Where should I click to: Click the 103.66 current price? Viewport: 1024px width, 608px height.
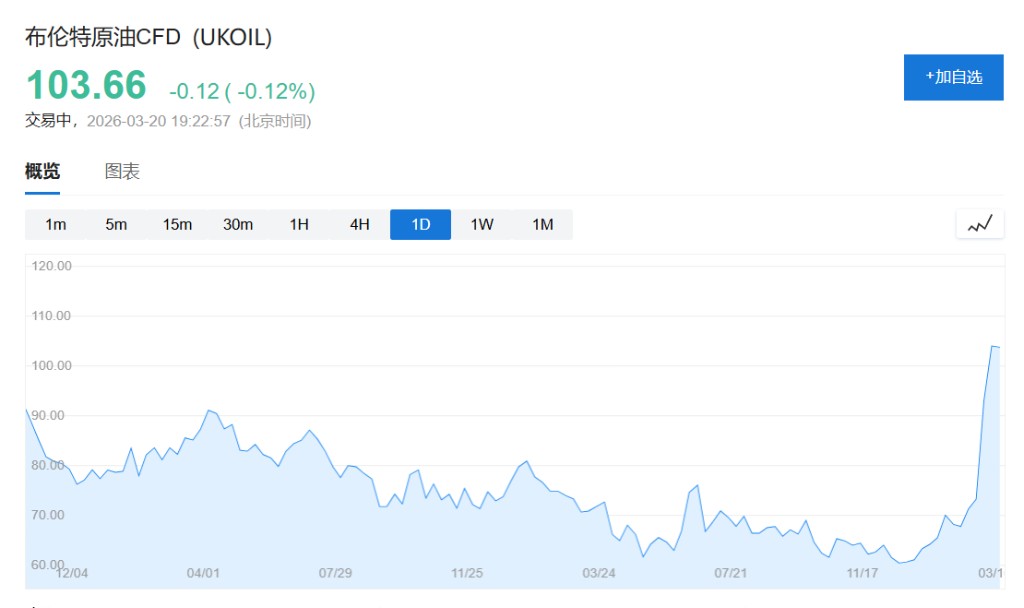(86, 85)
